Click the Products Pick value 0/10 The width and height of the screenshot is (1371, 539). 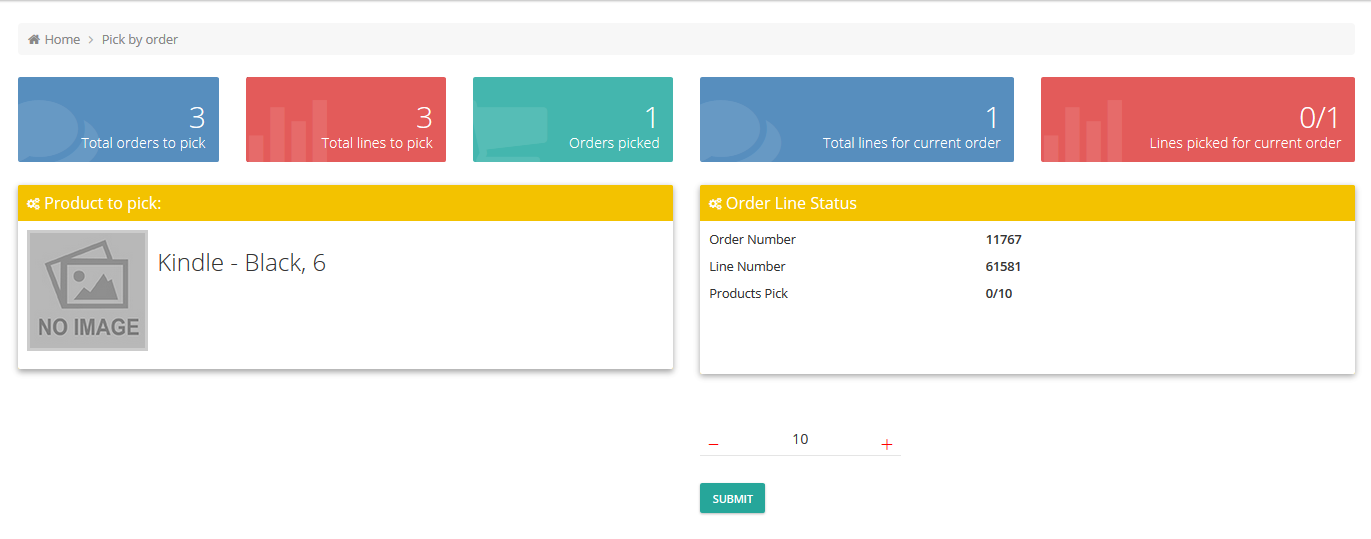[999, 294]
